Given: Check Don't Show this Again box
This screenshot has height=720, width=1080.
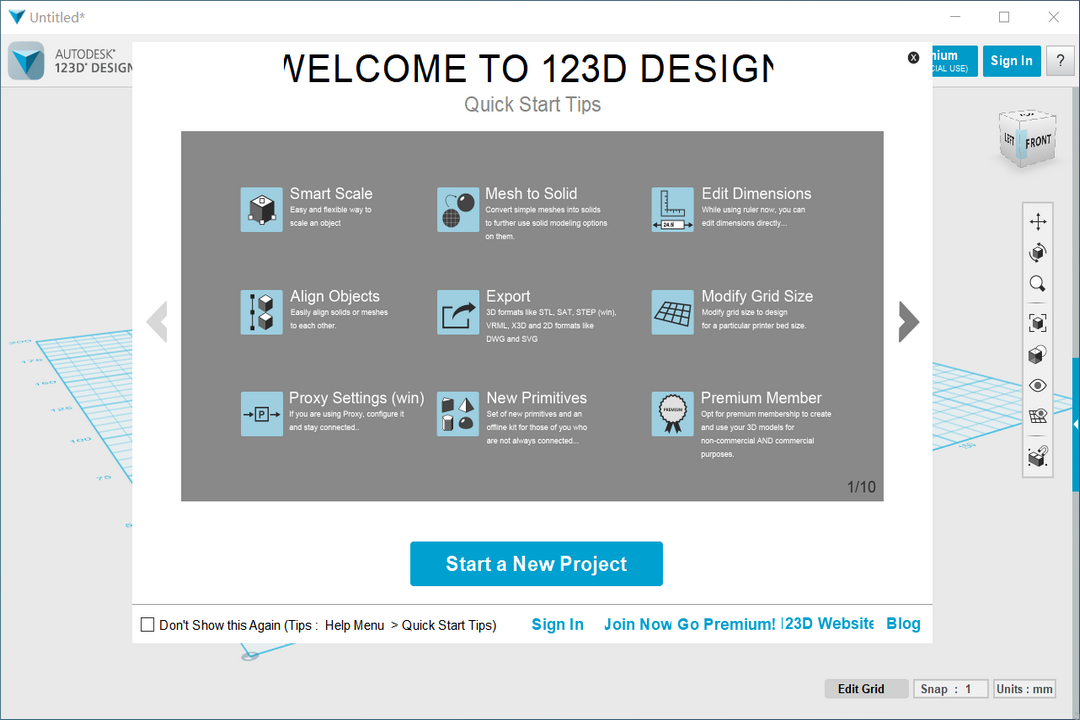Looking at the screenshot, I should [x=147, y=625].
